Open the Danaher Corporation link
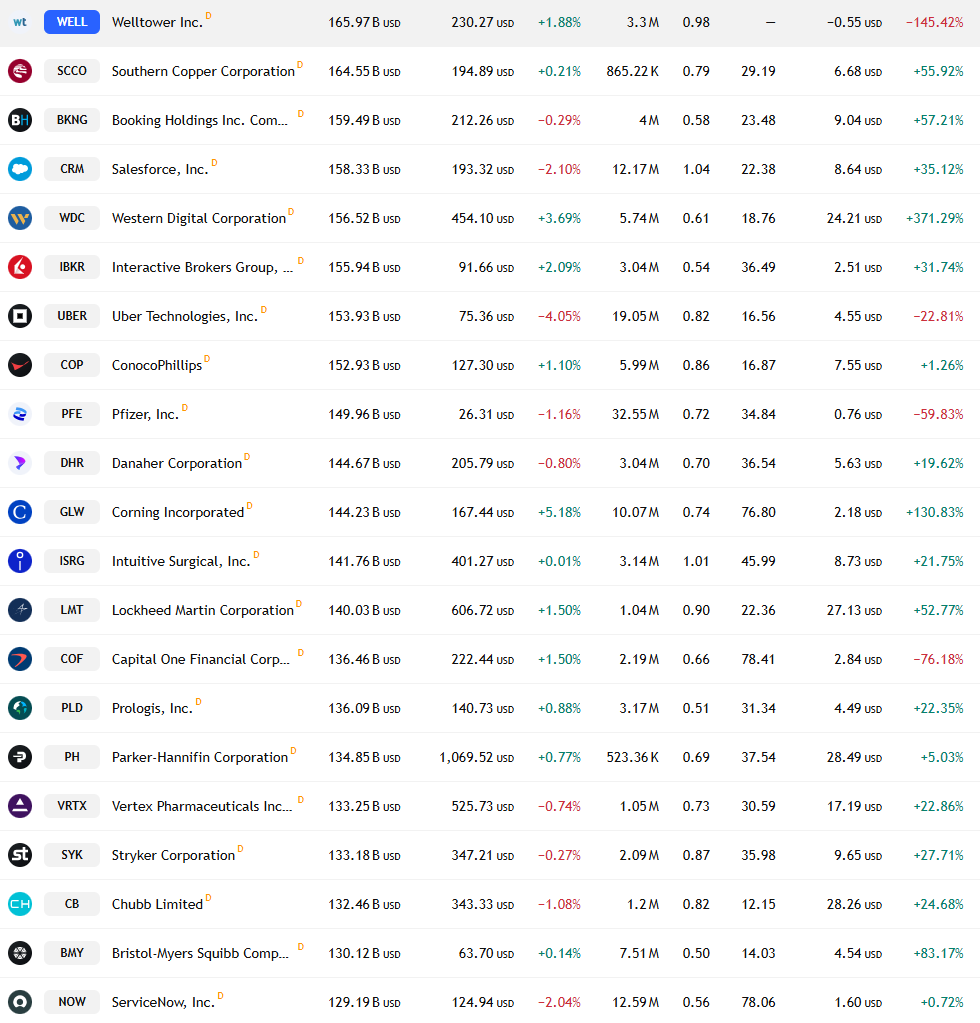This screenshot has width=980, height=1023. (177, 463)
